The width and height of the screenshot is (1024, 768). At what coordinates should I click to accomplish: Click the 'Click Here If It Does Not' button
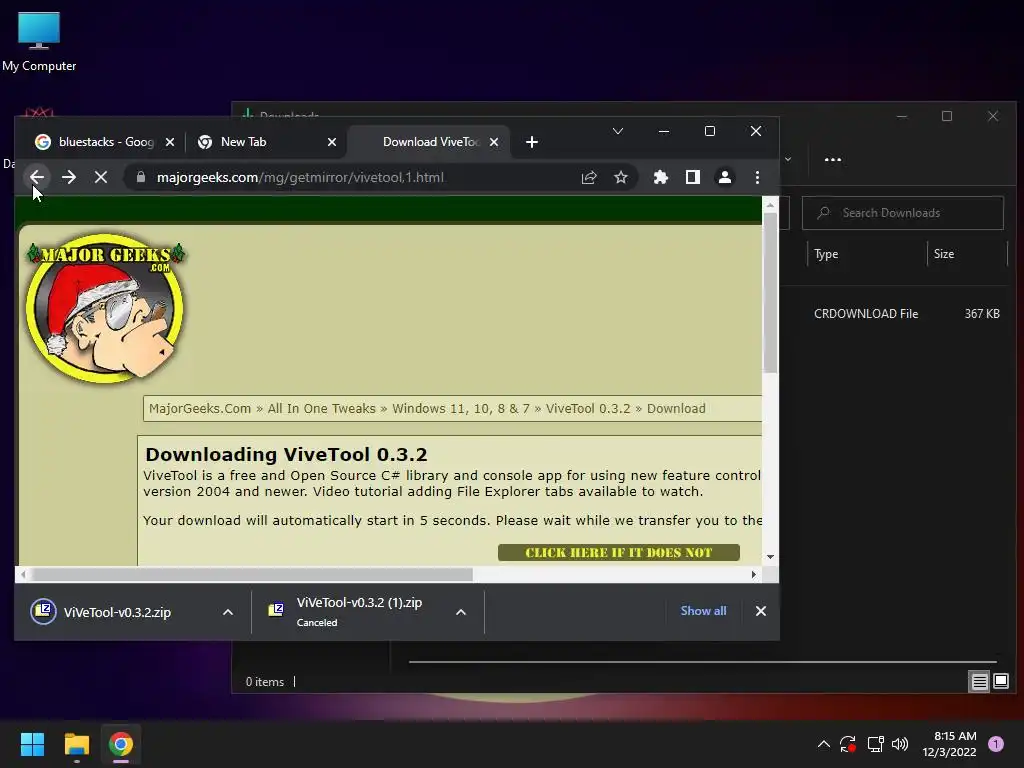618,552
